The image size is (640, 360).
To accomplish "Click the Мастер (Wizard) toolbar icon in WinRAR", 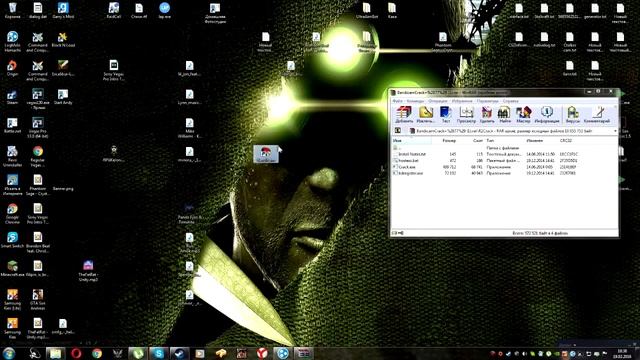I will click(523, 115).
